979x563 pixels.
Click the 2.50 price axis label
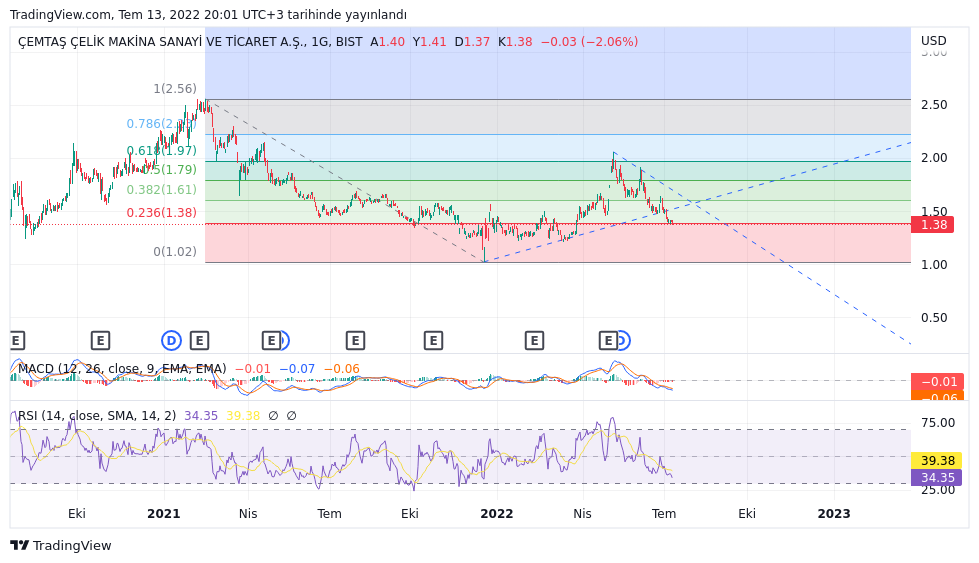tap(934, 105)
